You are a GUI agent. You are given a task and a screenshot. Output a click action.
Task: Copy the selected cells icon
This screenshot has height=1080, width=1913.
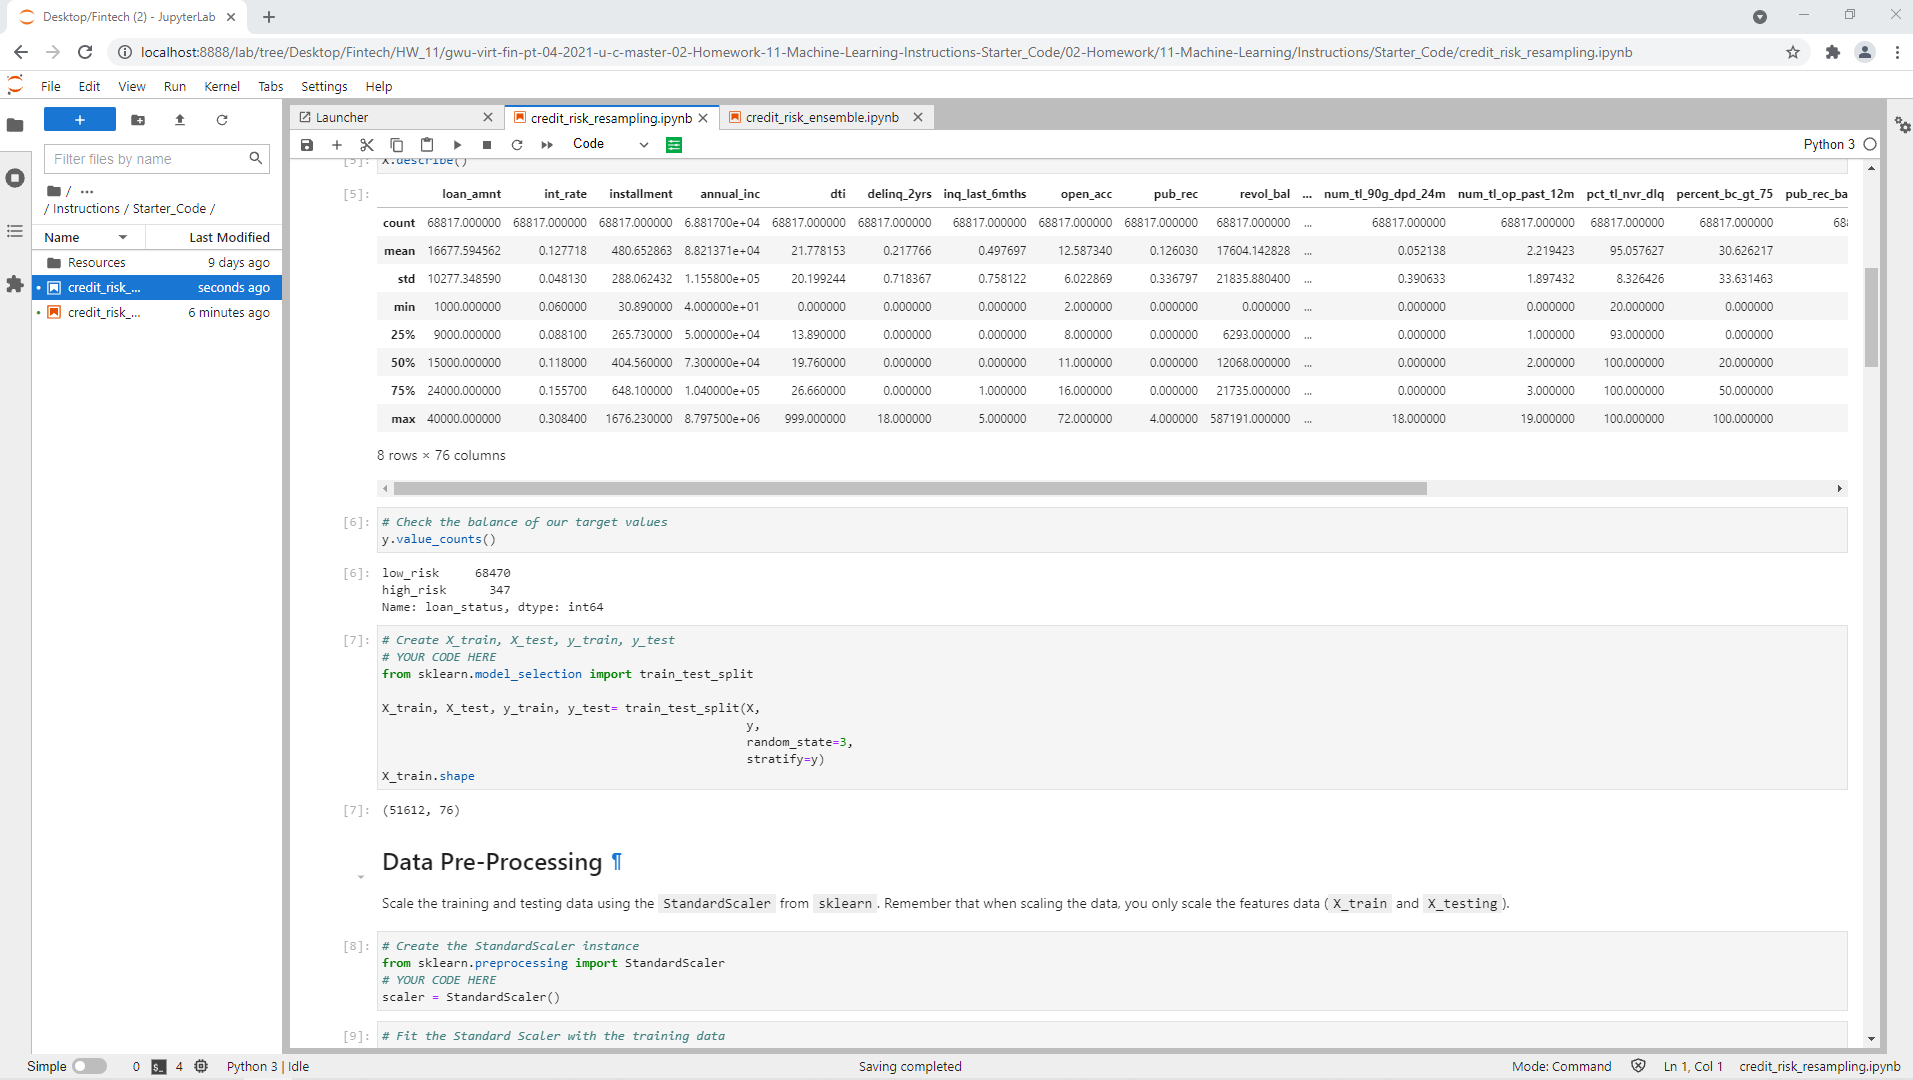pyautogui.click(x=397, y=145)
